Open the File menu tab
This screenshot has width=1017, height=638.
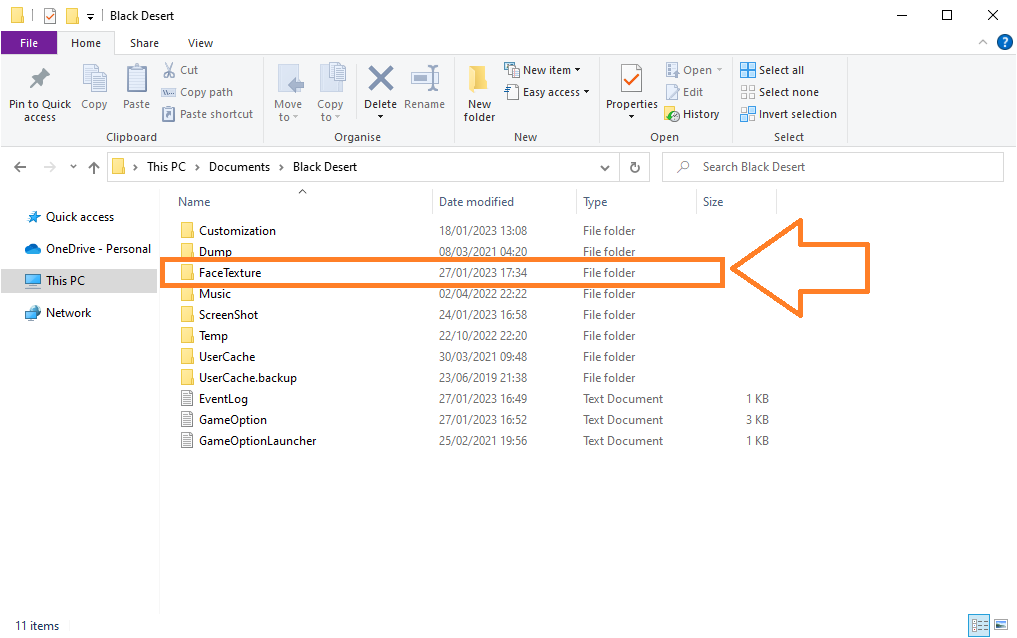point(29,43)
